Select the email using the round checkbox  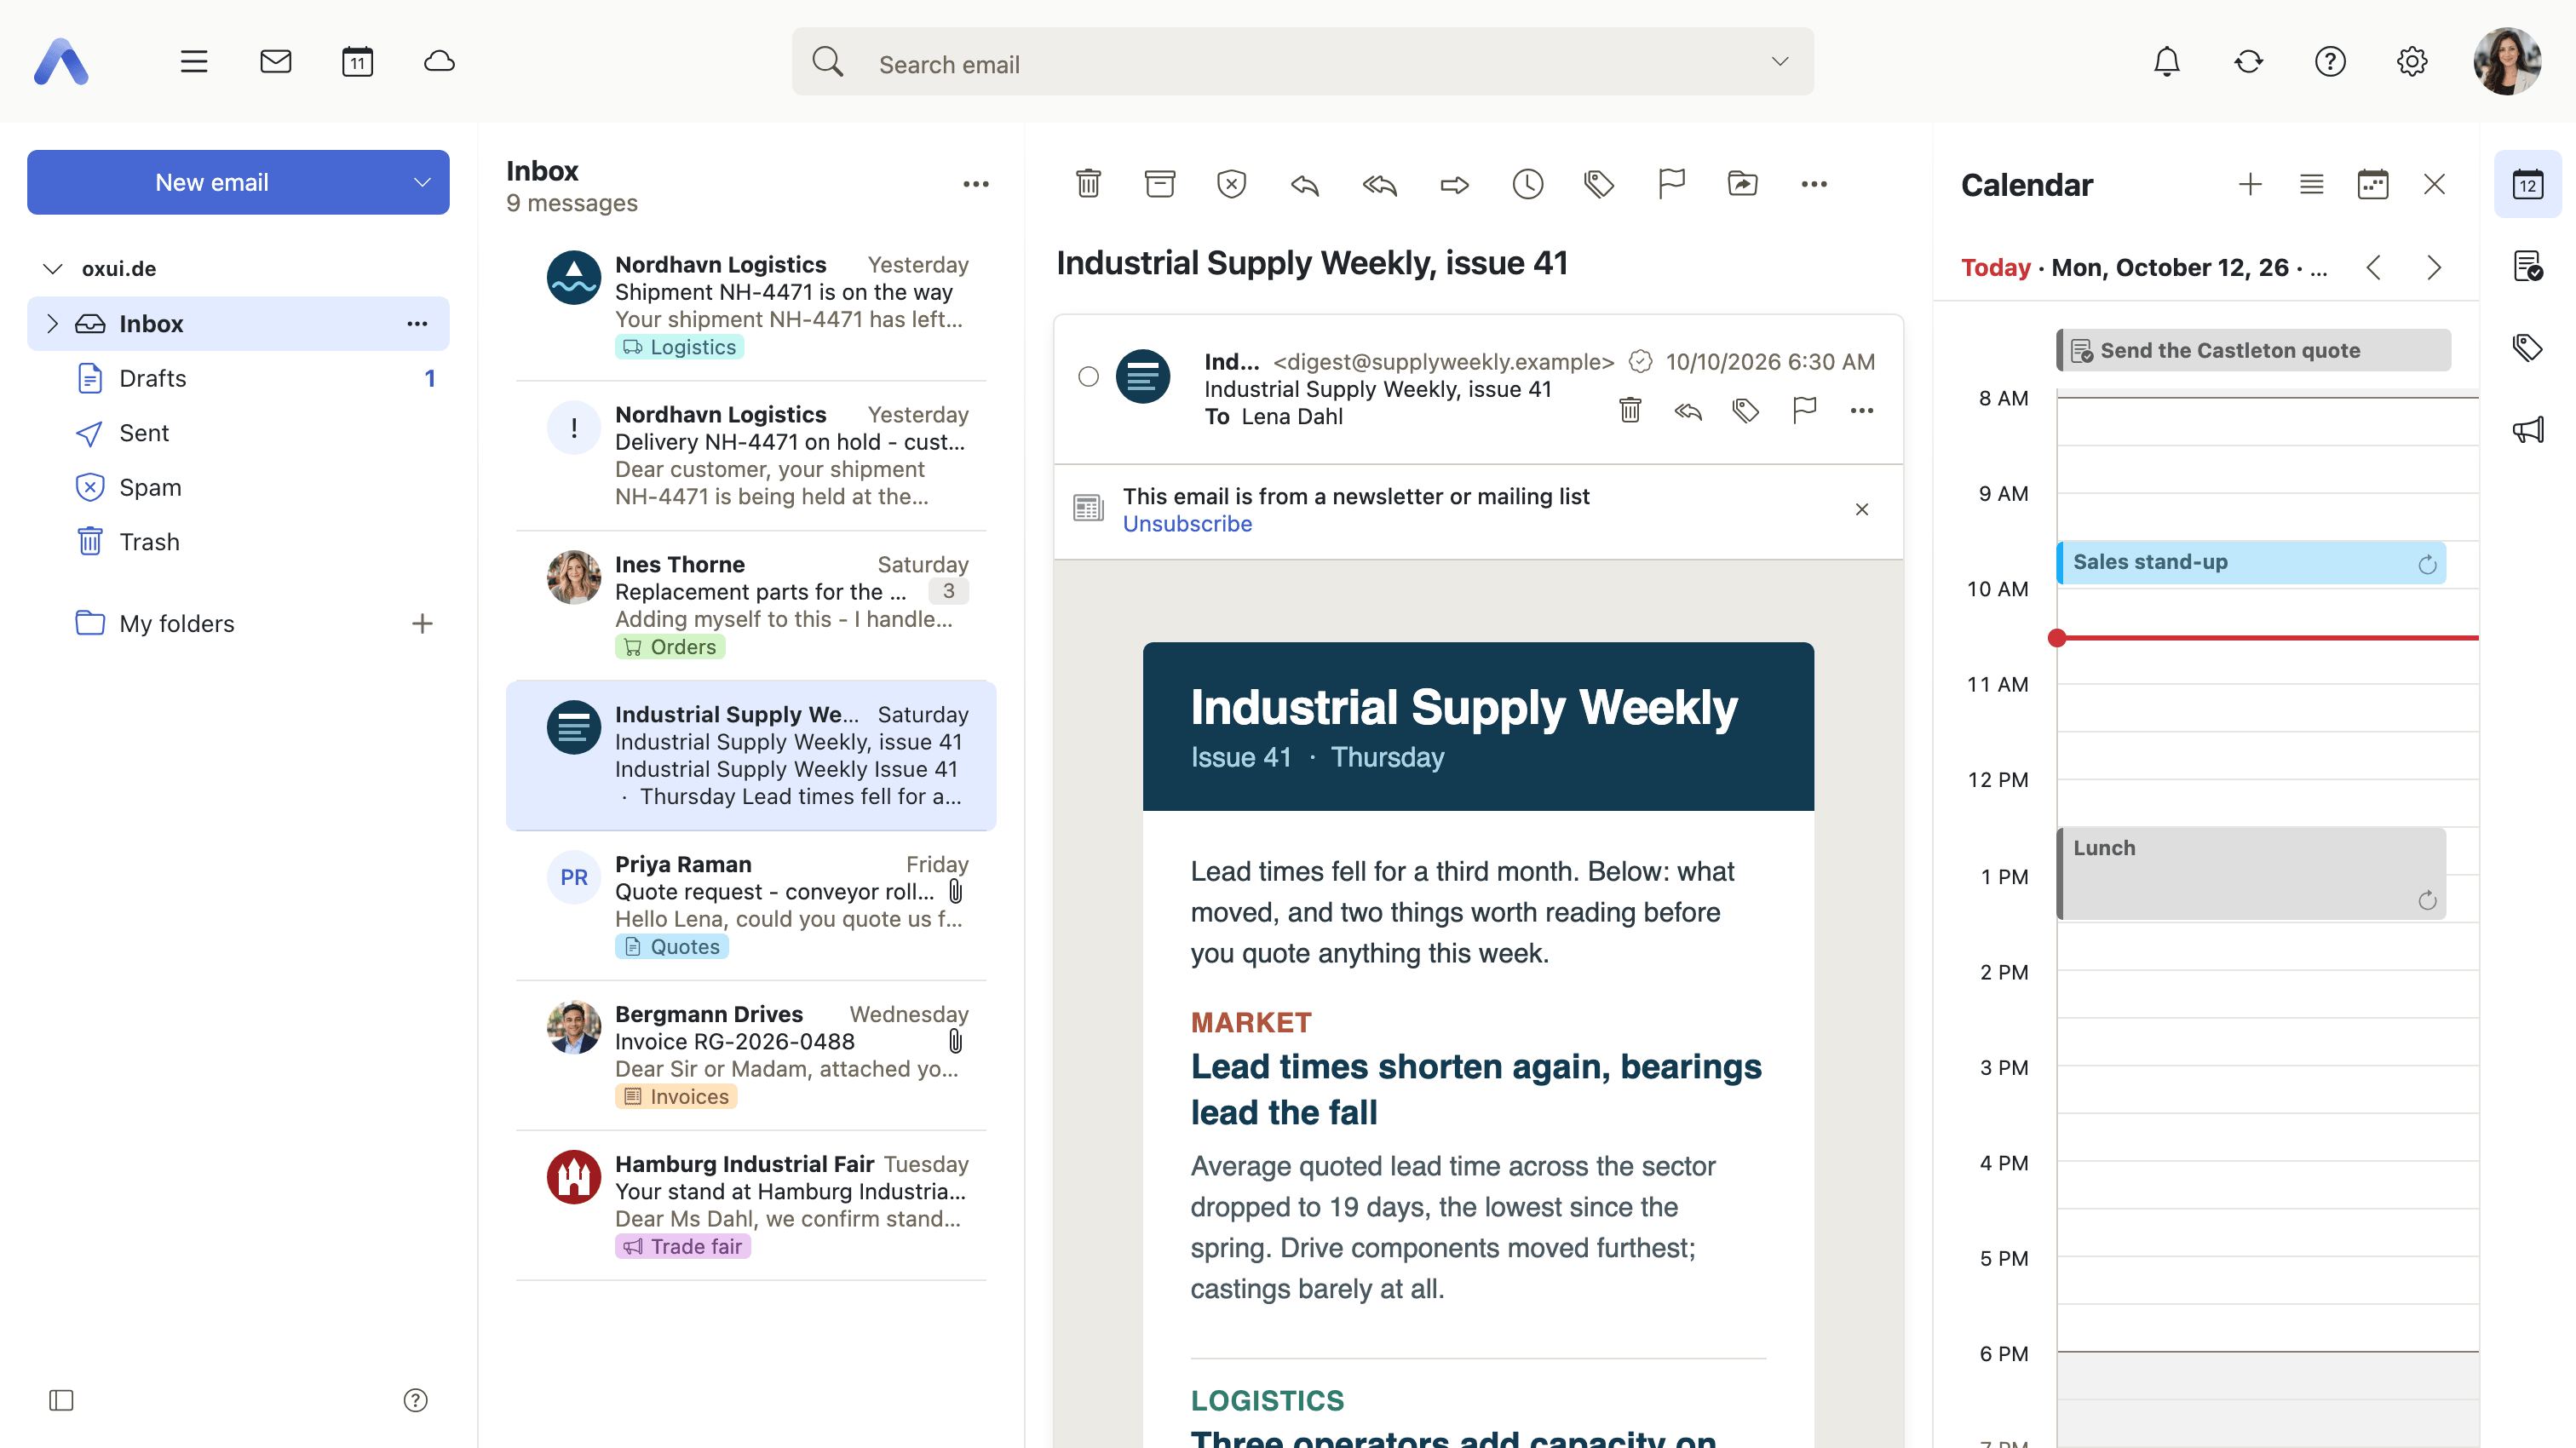point(1088,376)
